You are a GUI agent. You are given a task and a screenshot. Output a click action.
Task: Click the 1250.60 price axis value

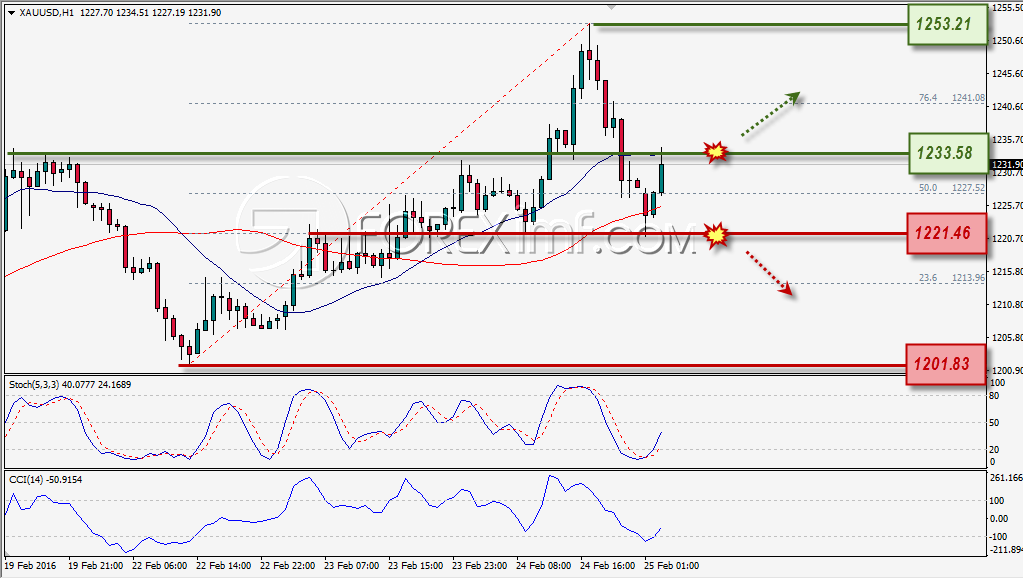(1007, 40)
